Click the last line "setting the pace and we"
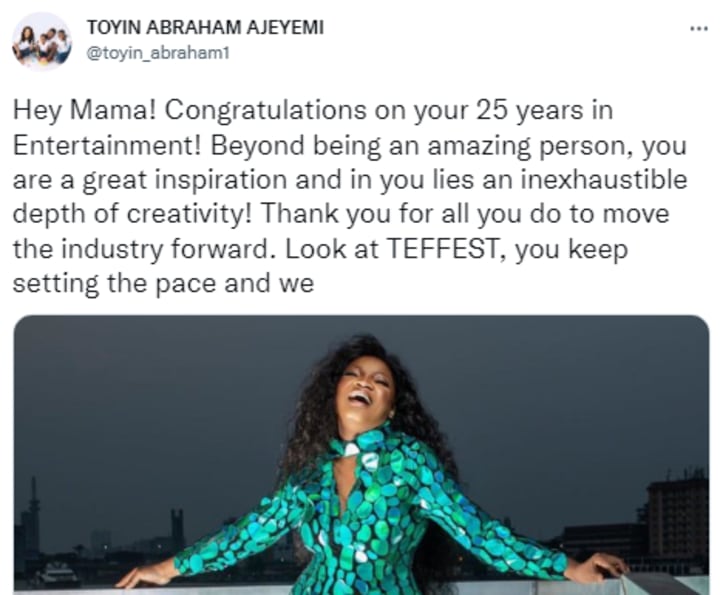The height and width of the screenshot is (595, 720). (163, 283)
